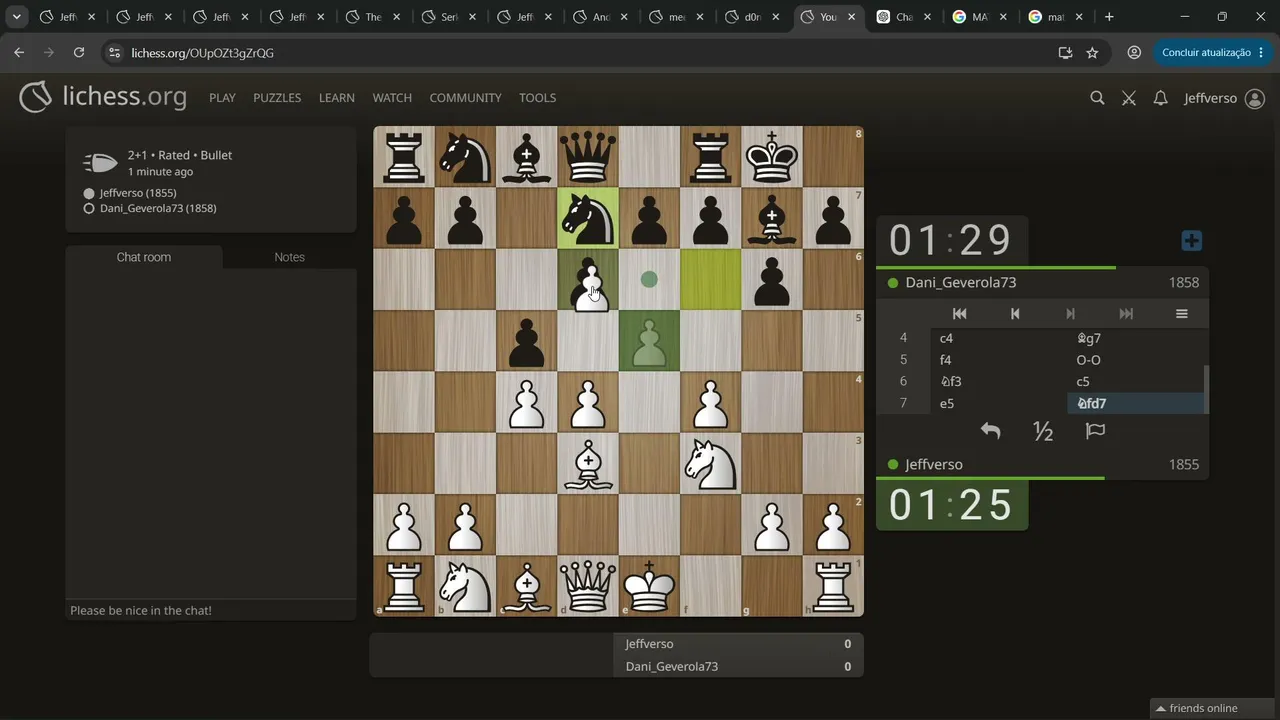The width and height of the screenshot is (1280, 720).
Task: Select the white queen on d1
Action: tap(588, 586)
